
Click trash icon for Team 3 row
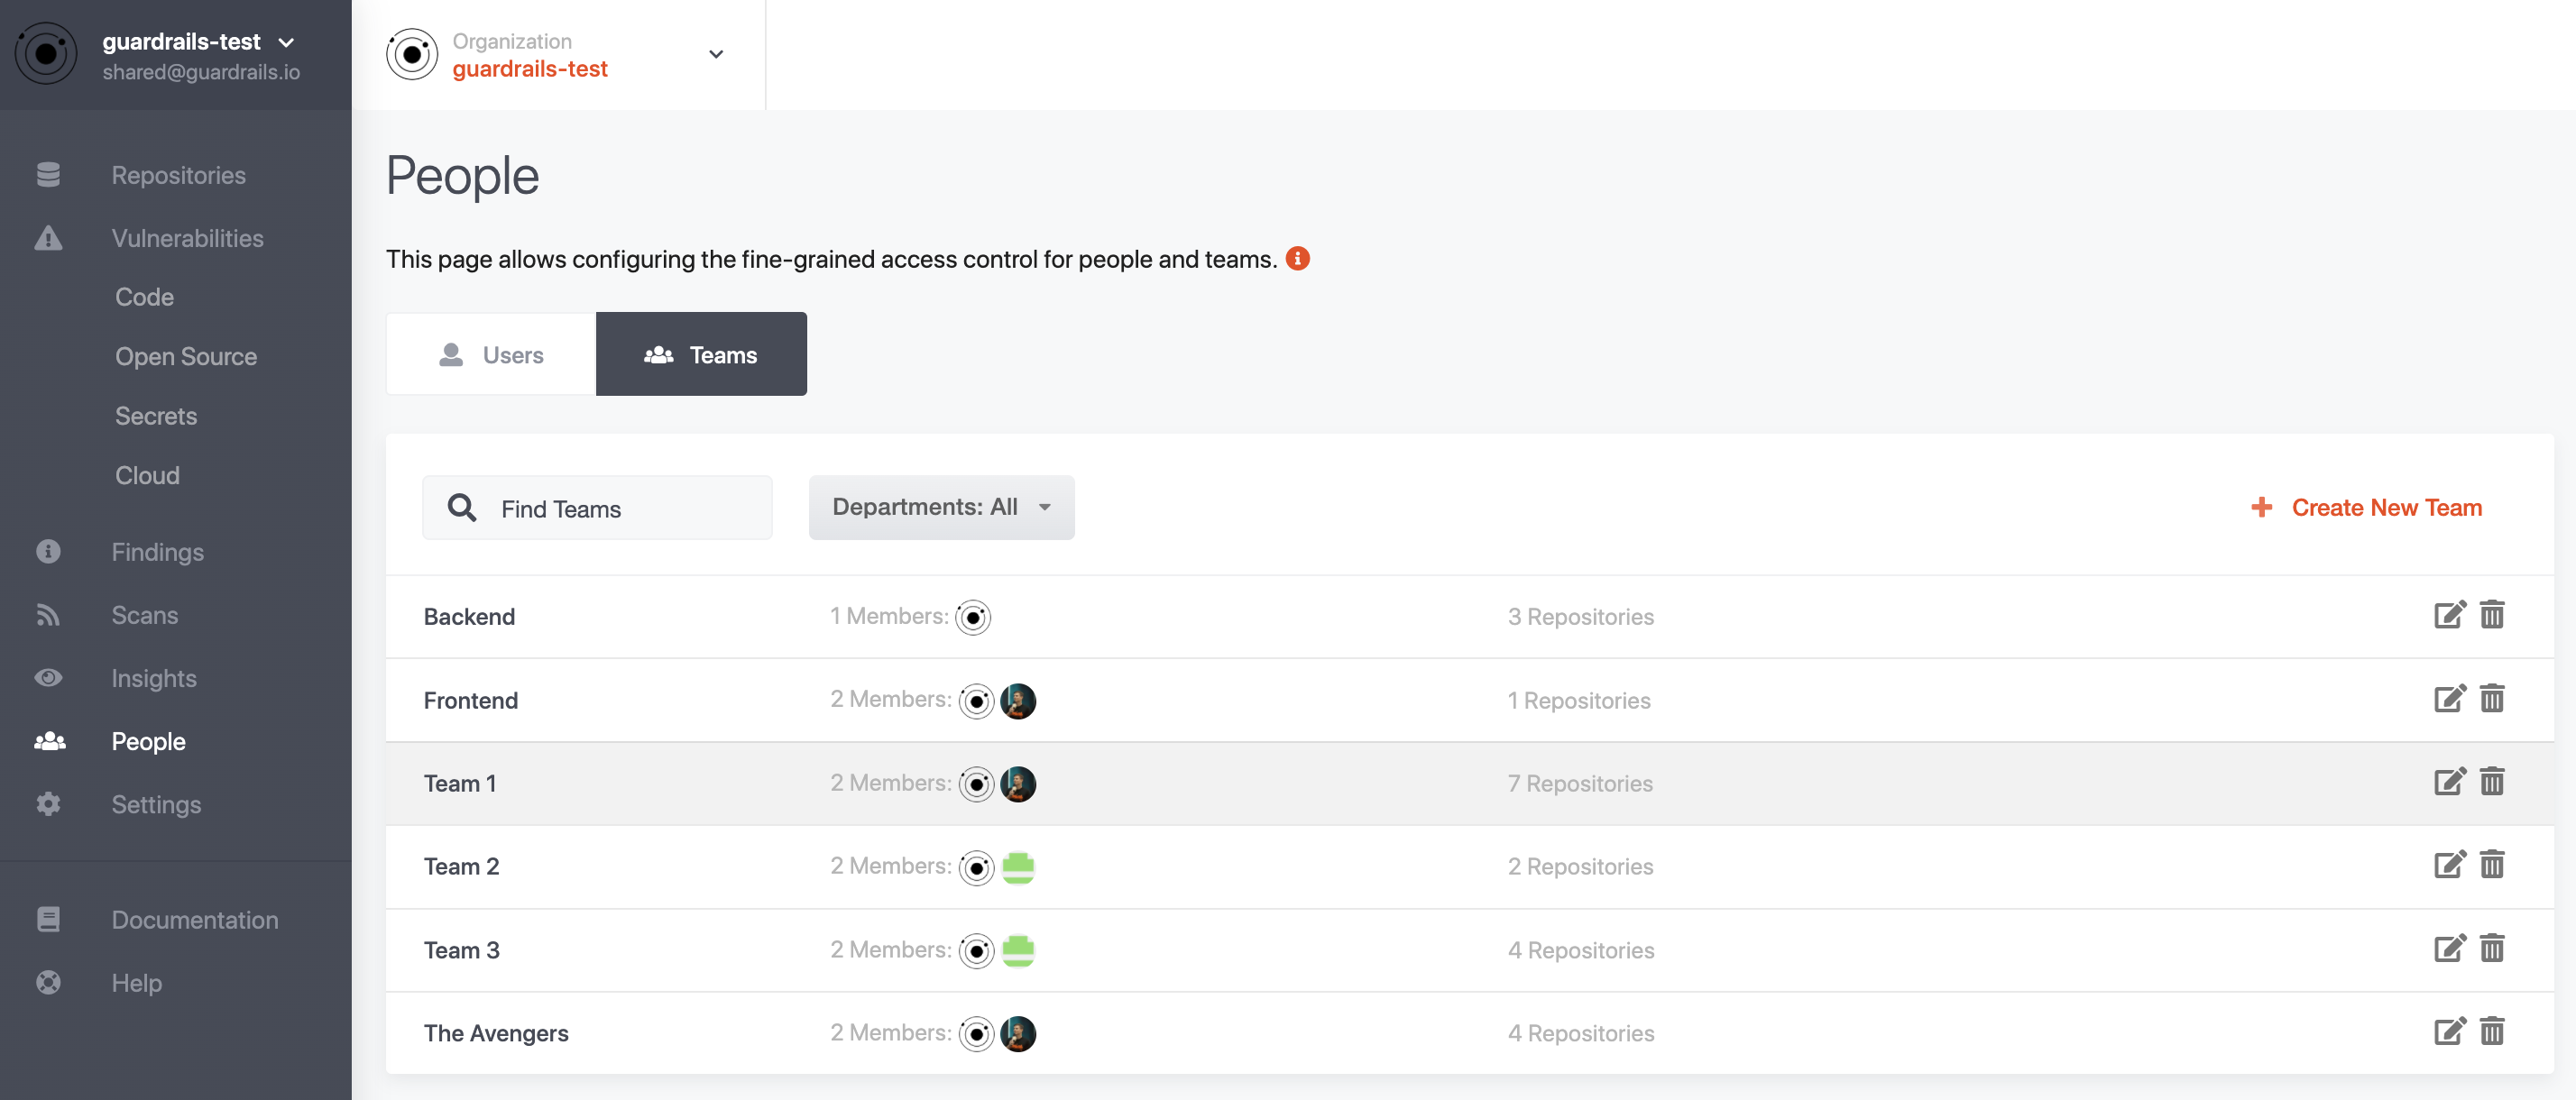(x=2491, y=948)
